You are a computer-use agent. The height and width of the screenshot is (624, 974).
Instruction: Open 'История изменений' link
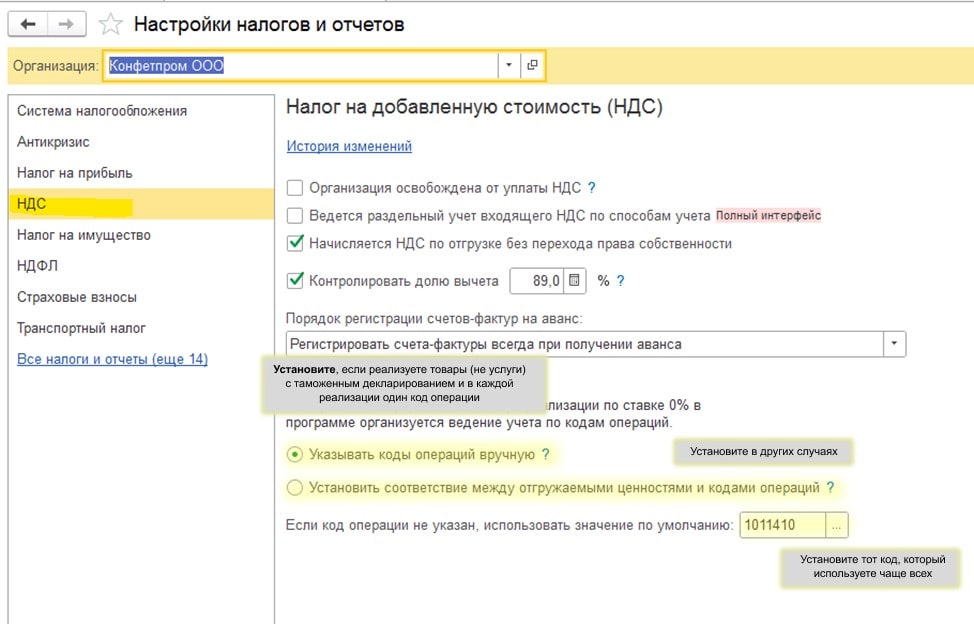tap(349, 146)
